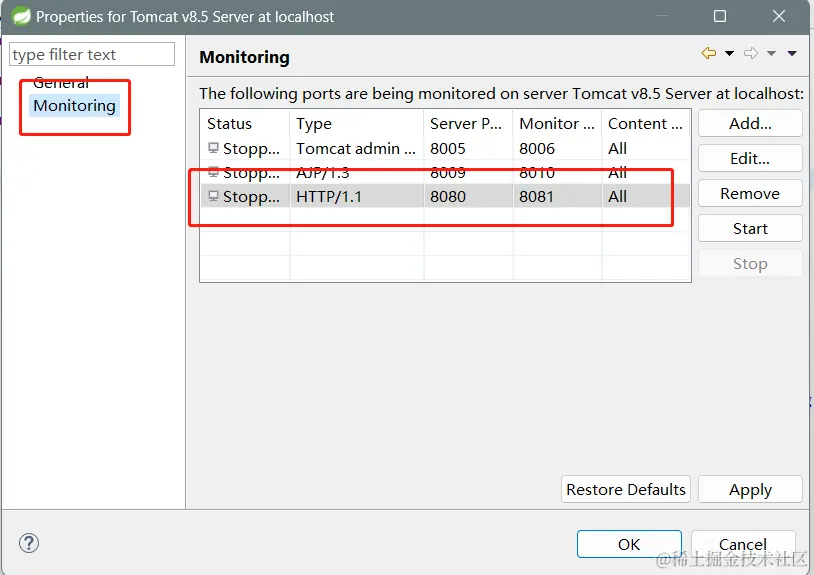Click the back navigation arrow icon
Screen dimensions: 814x575
[709, 53]
